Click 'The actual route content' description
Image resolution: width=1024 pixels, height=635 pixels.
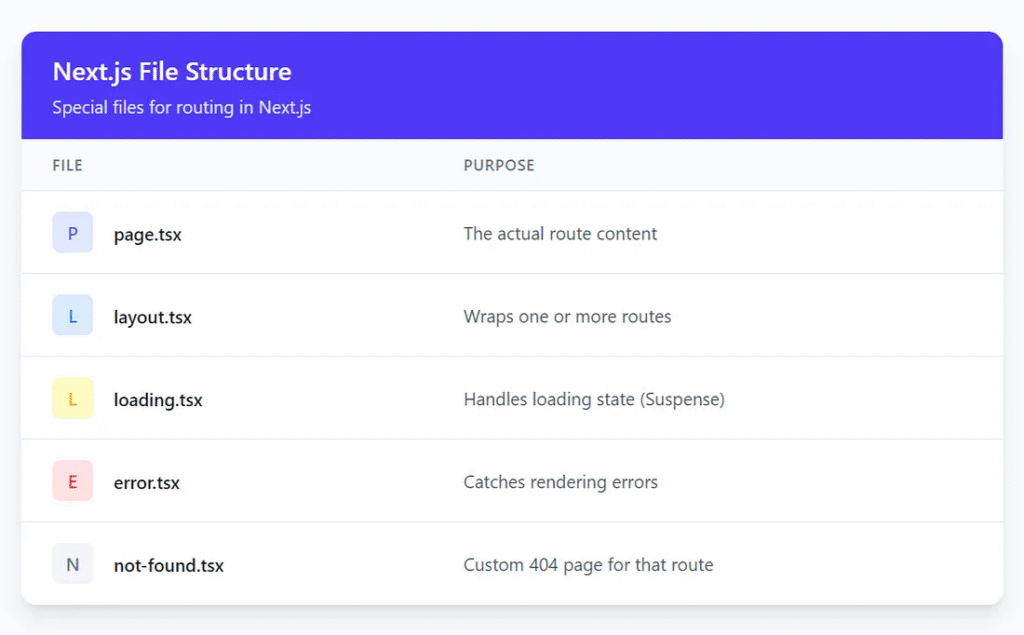point(560,234)
